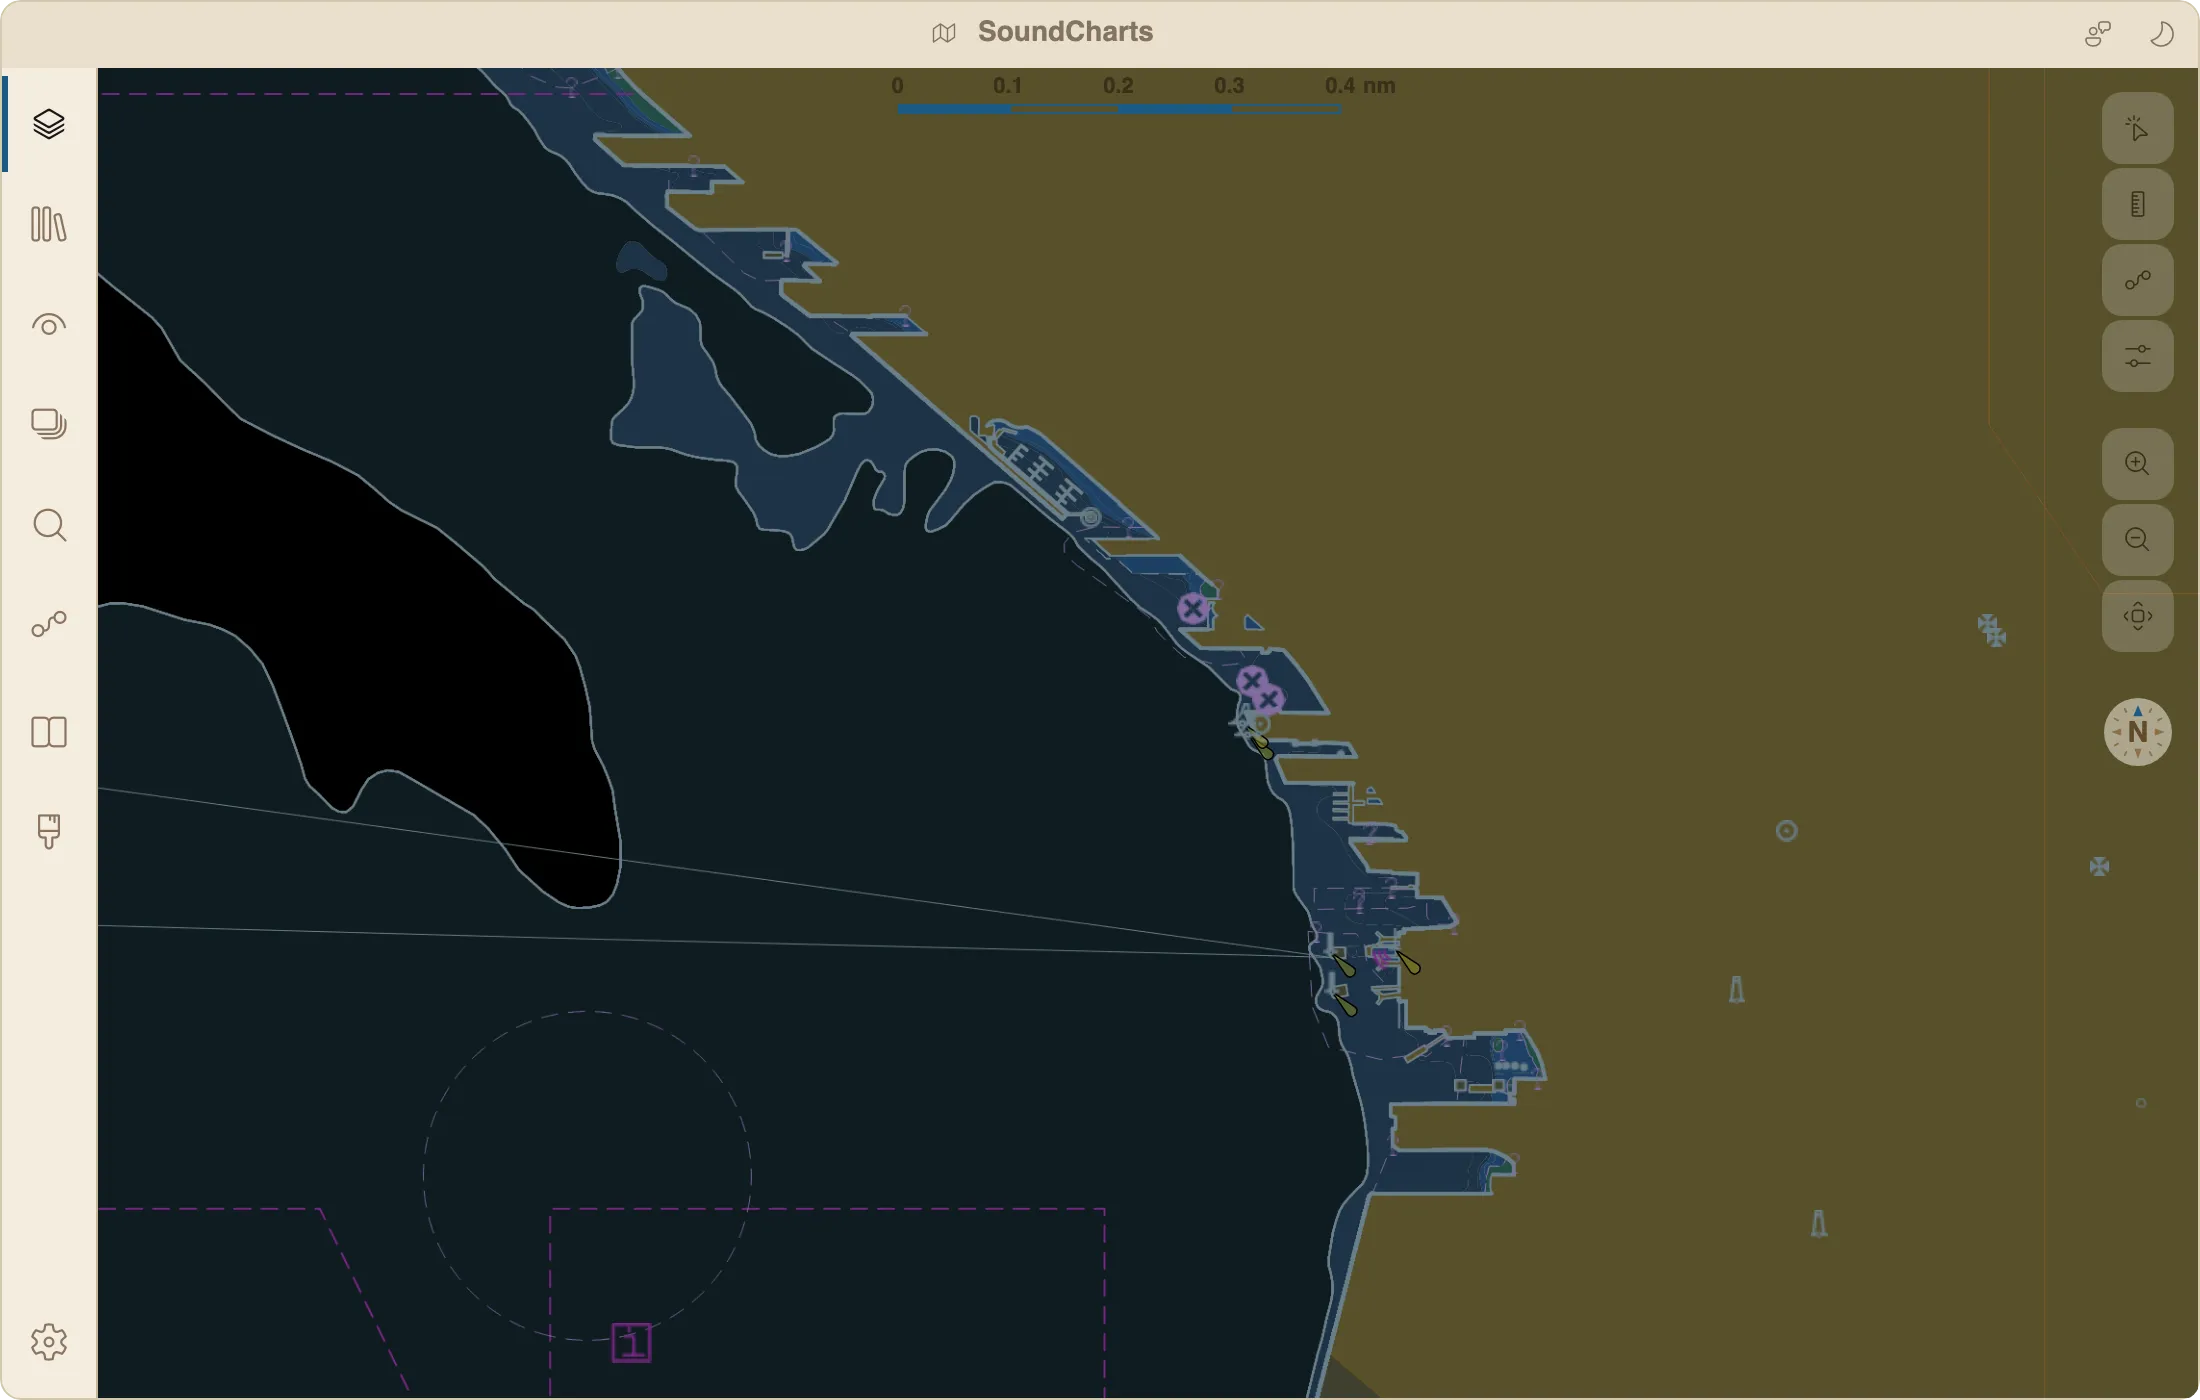Activate the pointer select tool button
This screenshot has width=2200, height=1400.
(2137, 129)
